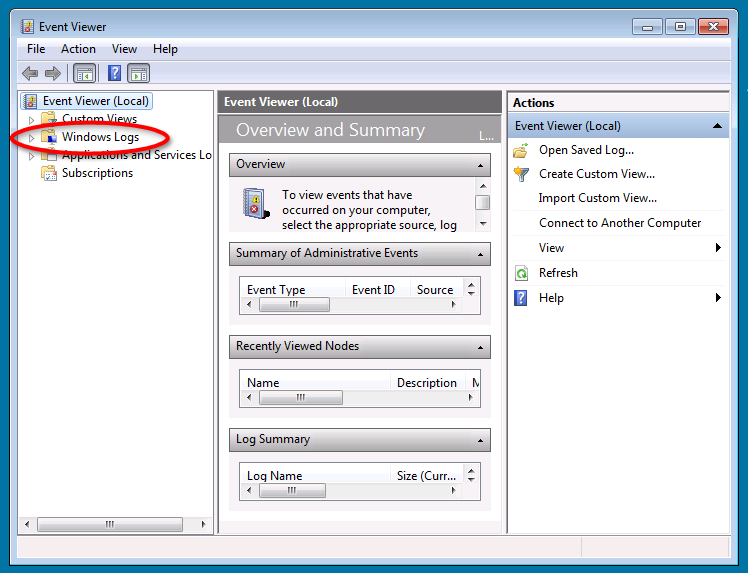
Task: Click the Open Saved Log folder icon
Action: pos(521,150)
